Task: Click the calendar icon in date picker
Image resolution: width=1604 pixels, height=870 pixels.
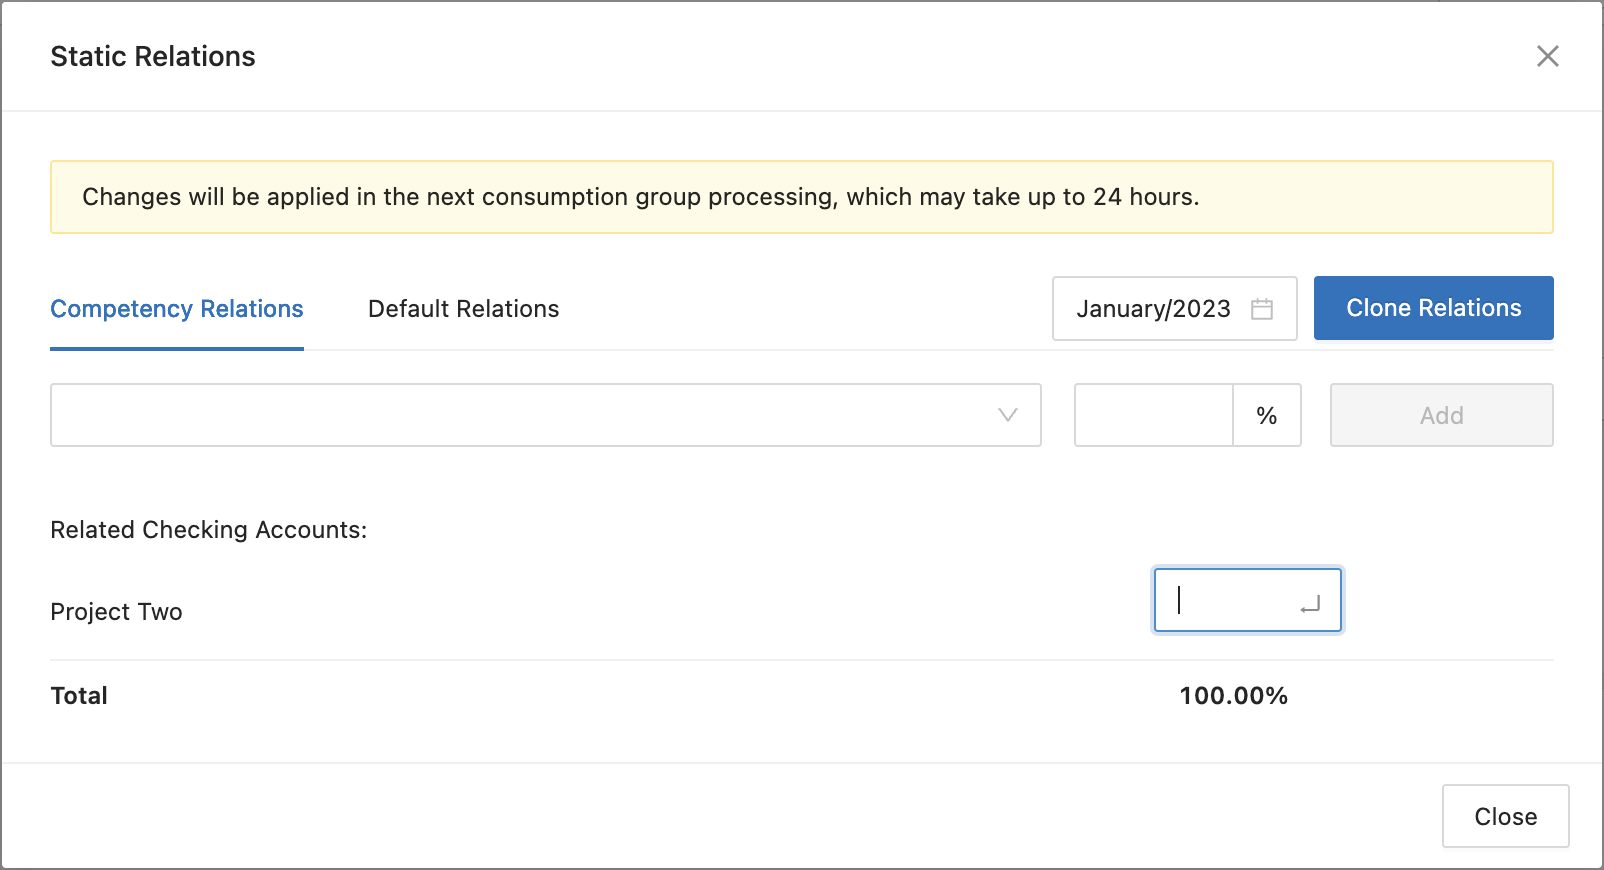Action: [1262, 309]
